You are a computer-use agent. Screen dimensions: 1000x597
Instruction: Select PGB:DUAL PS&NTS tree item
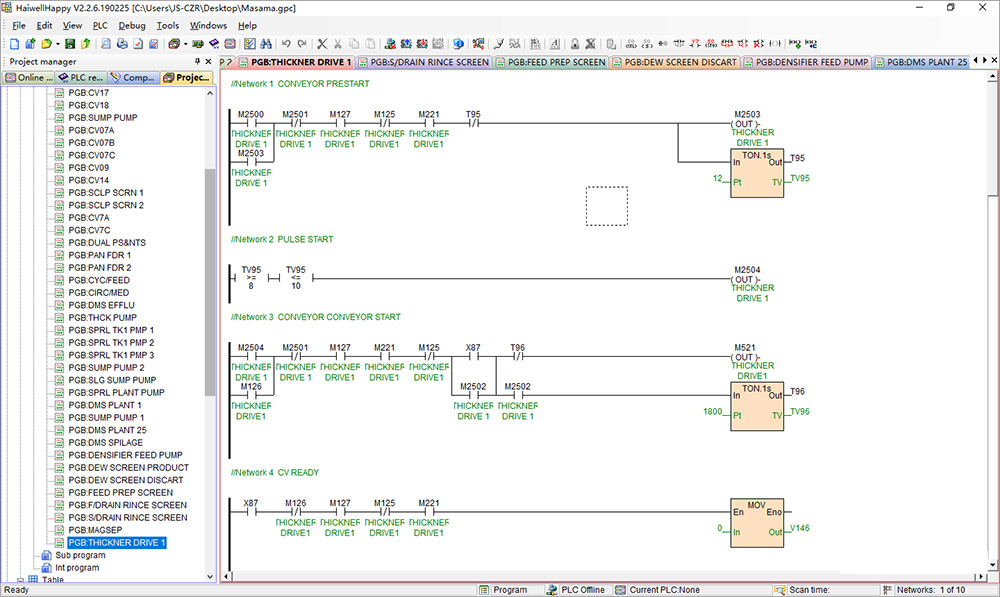(x=107, y=242)
